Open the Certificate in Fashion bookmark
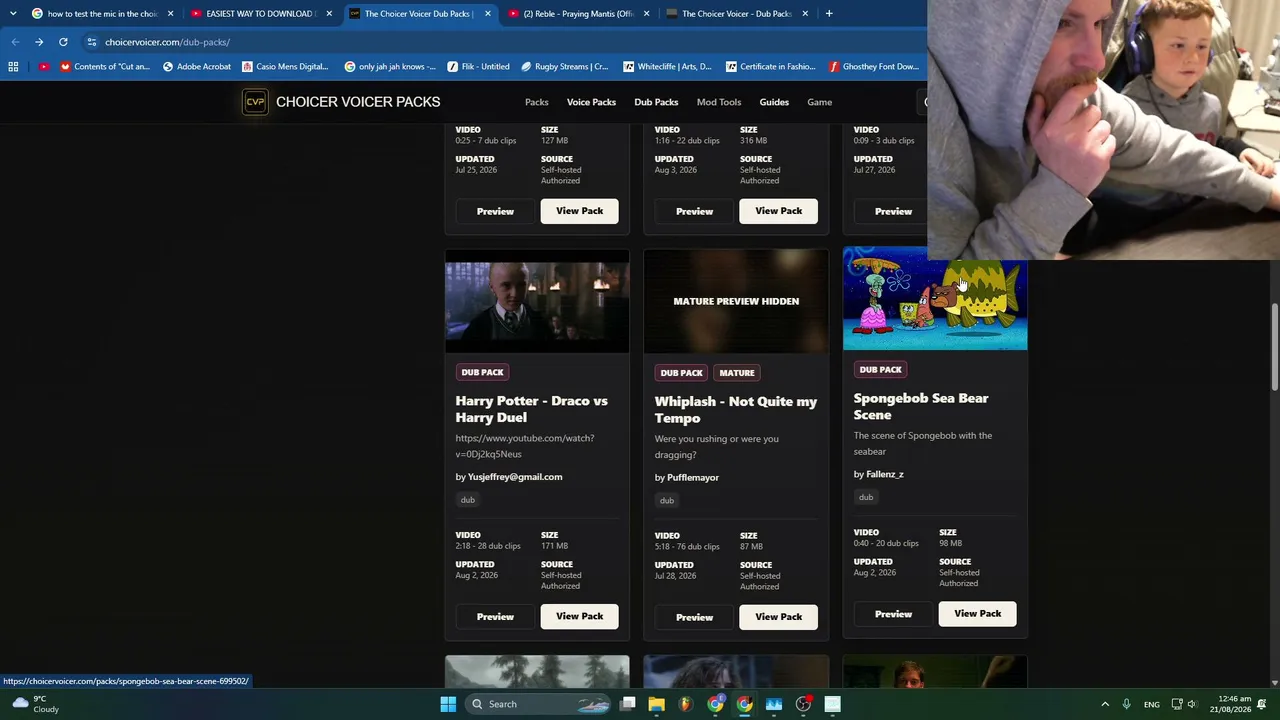1280x720 pixels. (772, 67)
